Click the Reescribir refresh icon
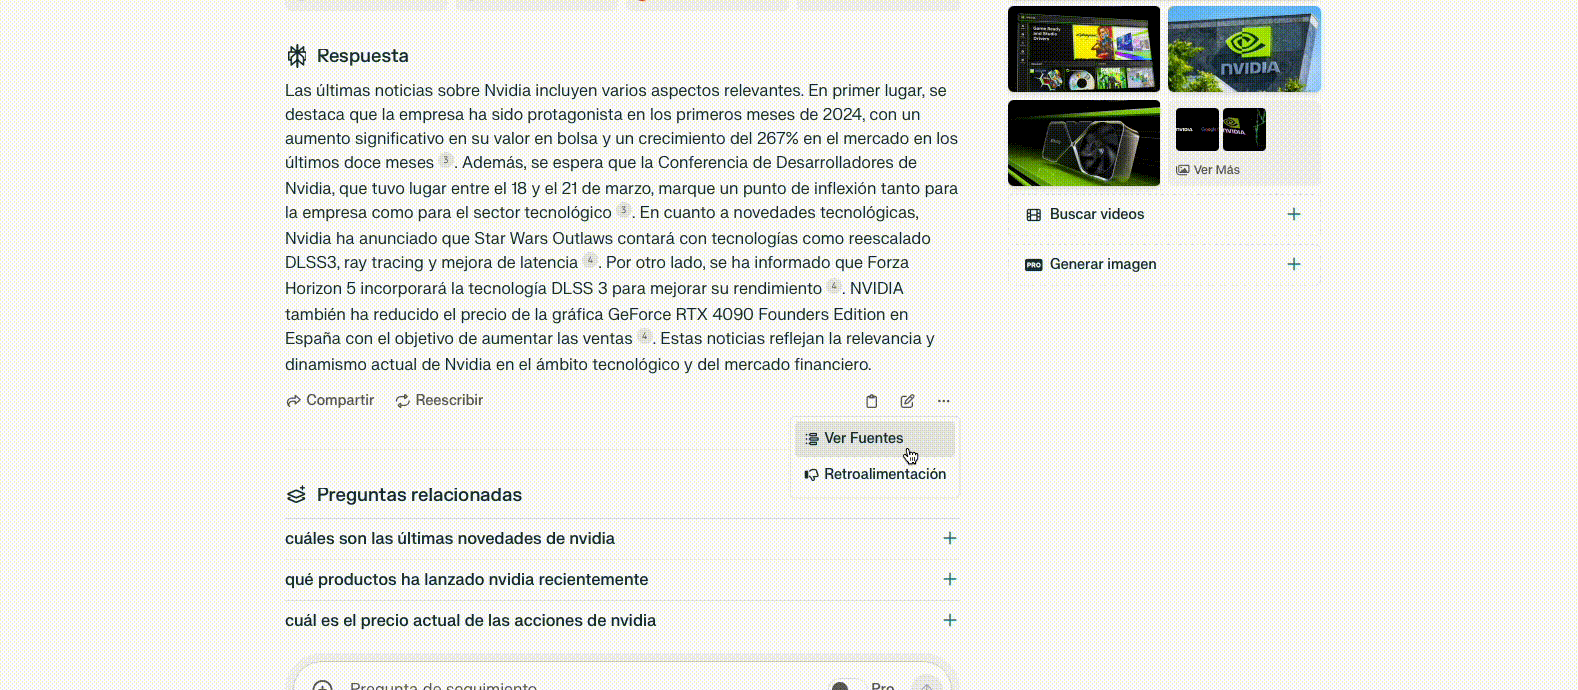1578x690 pixels. point(402,401)
